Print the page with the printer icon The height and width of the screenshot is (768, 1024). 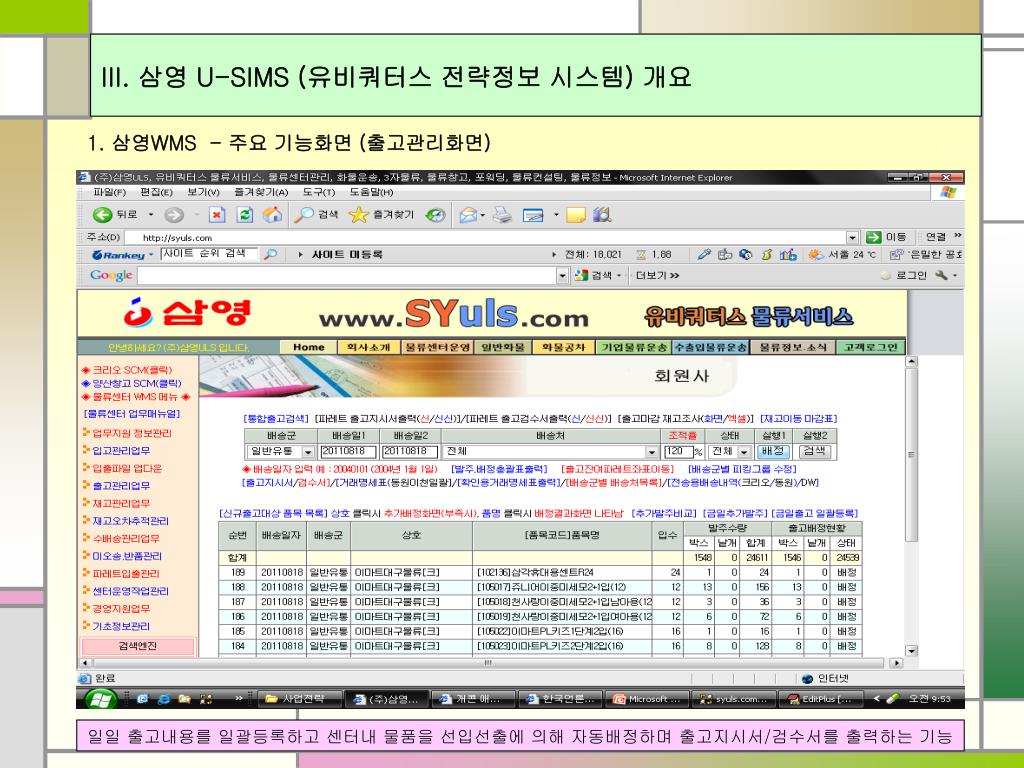click(502, 215)
